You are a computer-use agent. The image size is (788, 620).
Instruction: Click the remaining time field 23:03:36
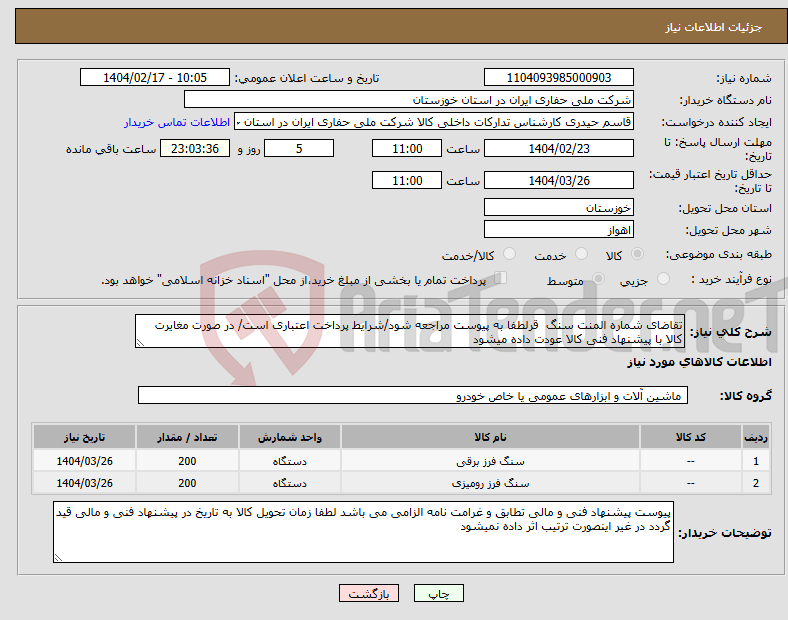(195, 149)
